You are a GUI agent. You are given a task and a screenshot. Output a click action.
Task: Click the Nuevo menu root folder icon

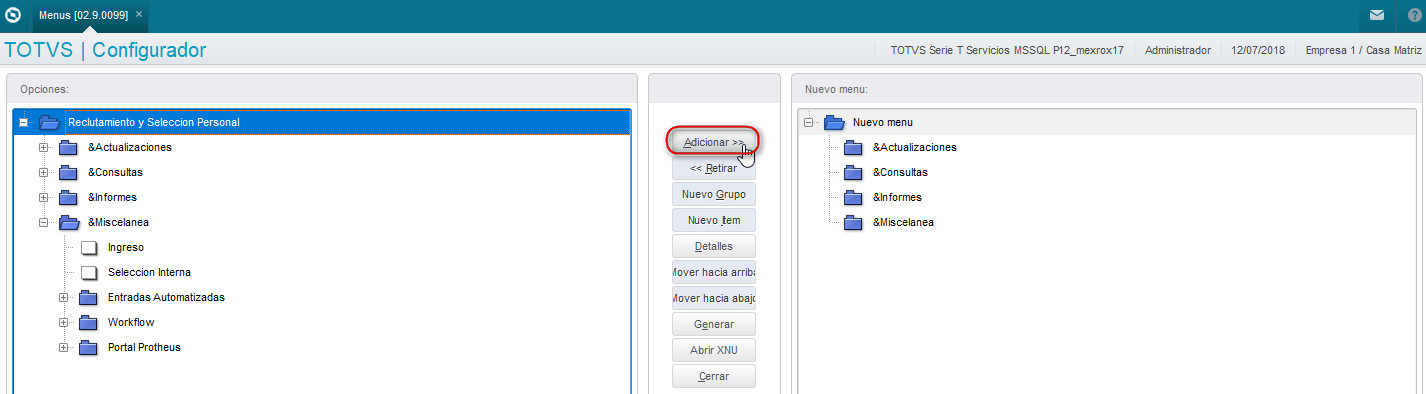(x=834, y=123)
